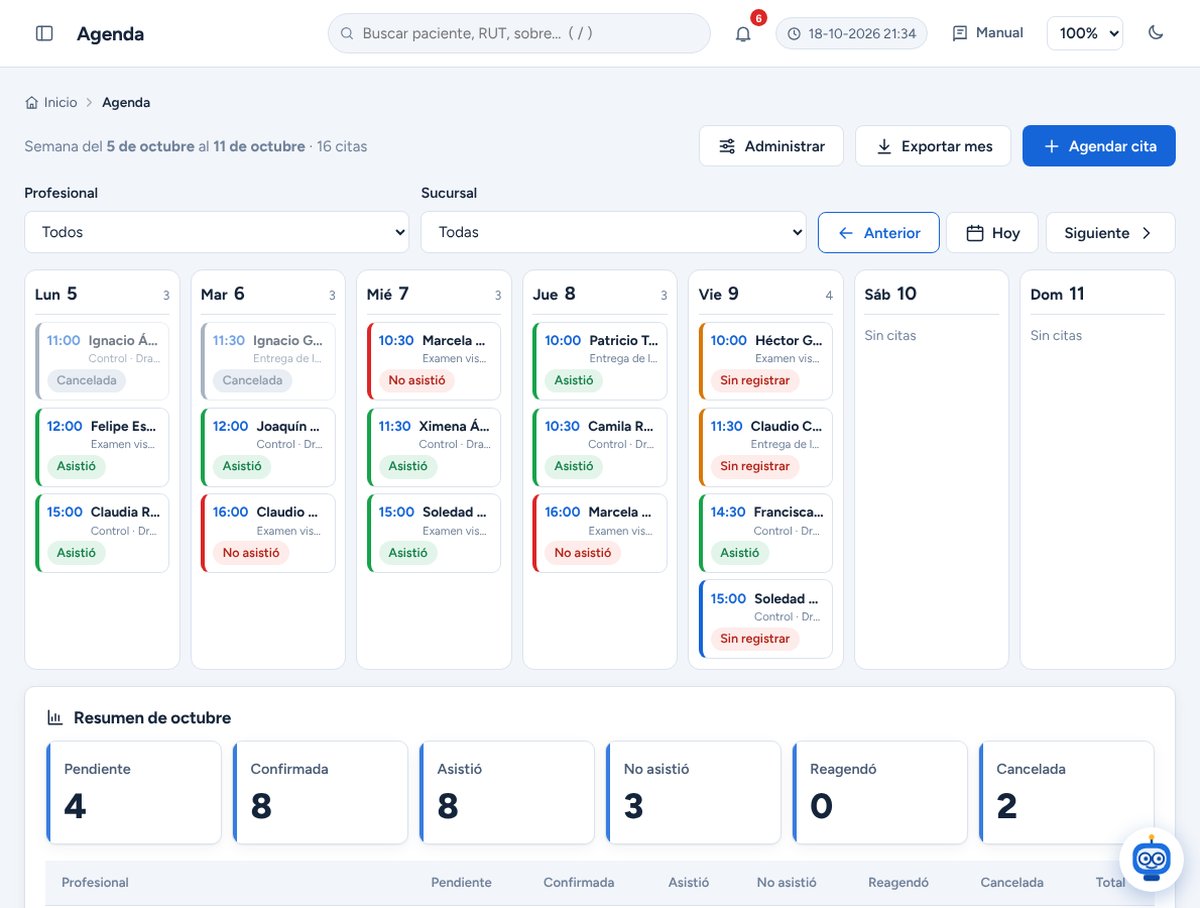Jump to today with Hoy button
The height and width of the screenshot is (908, 1200).
coord(993,233)
